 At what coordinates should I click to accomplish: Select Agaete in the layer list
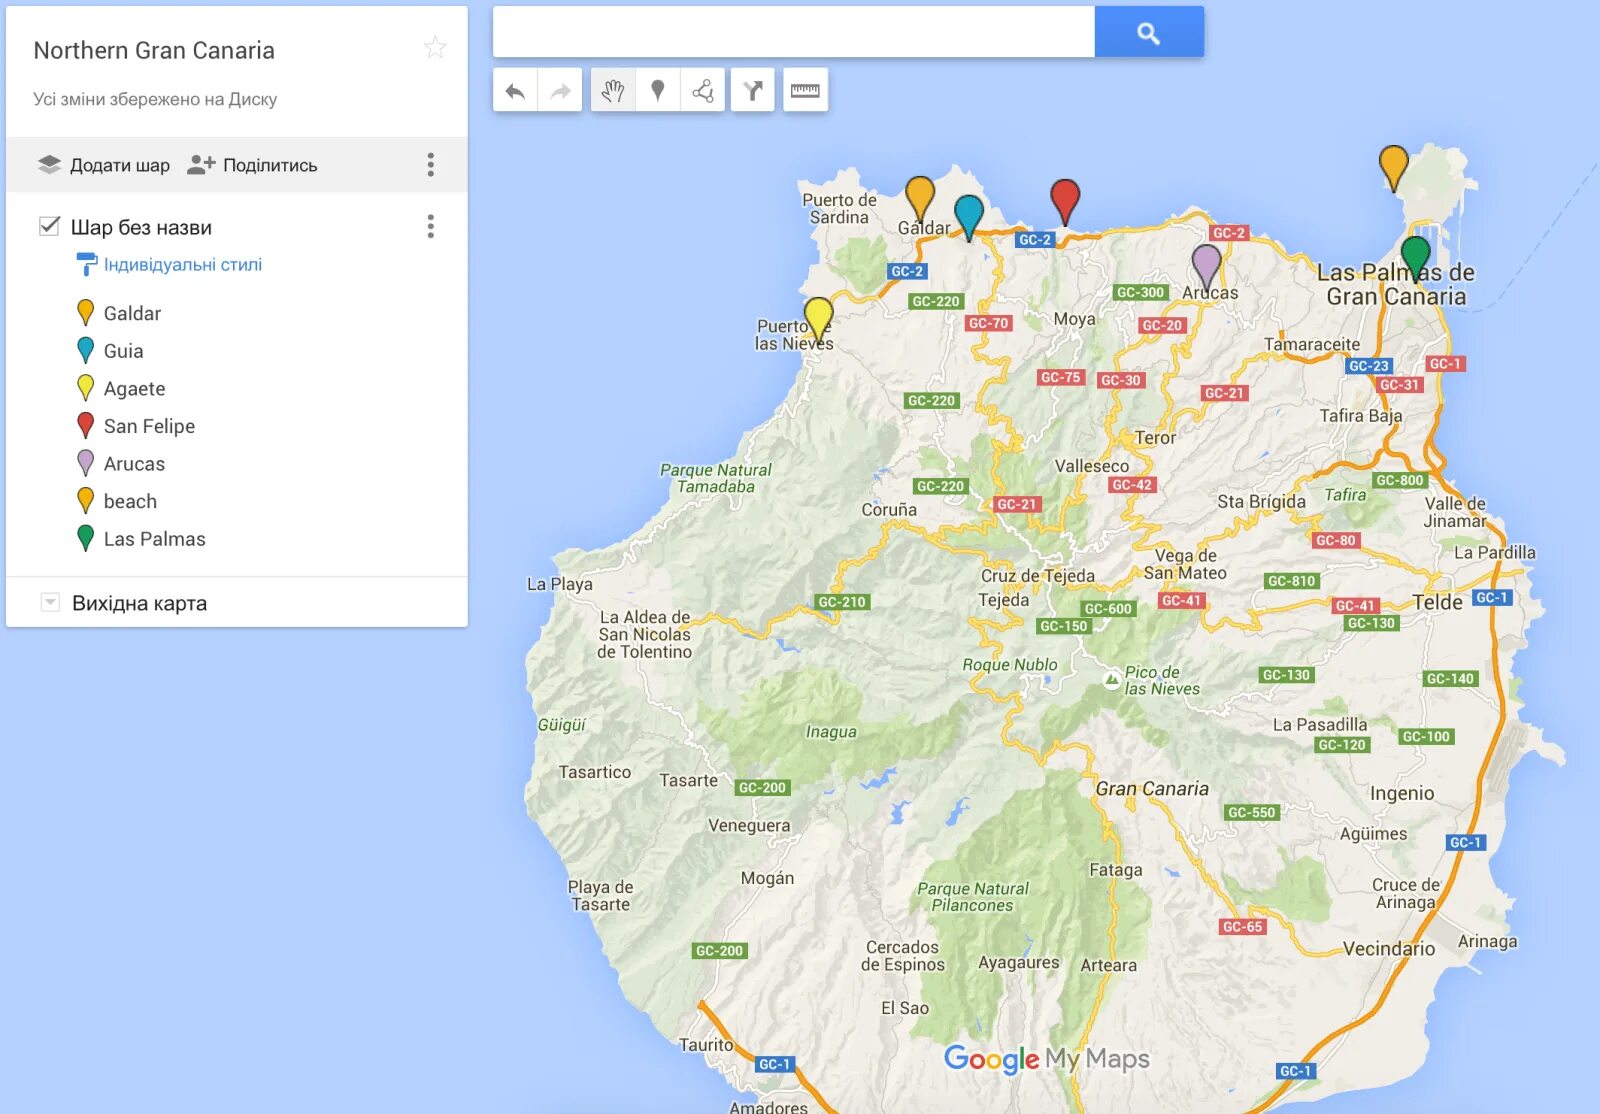[x=134, y=389]
